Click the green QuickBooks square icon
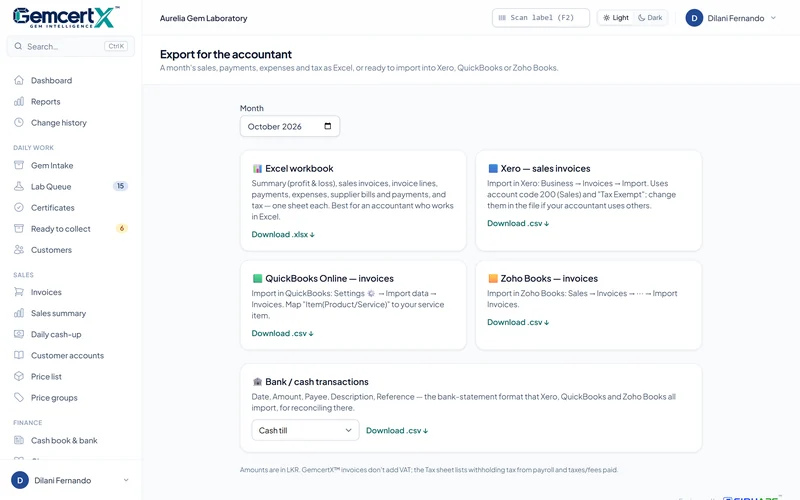Viewport: 800px width, 500px height. pos(257,279)
